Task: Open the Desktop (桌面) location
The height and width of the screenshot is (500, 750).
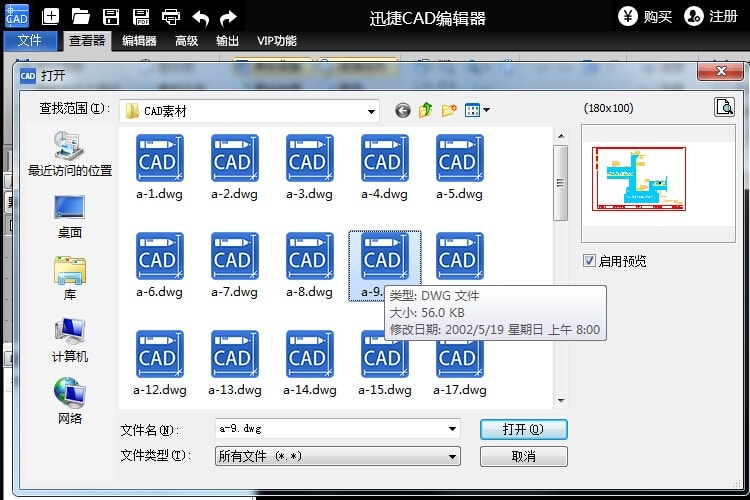Action: pyautogui.click(x=70, y=216)
